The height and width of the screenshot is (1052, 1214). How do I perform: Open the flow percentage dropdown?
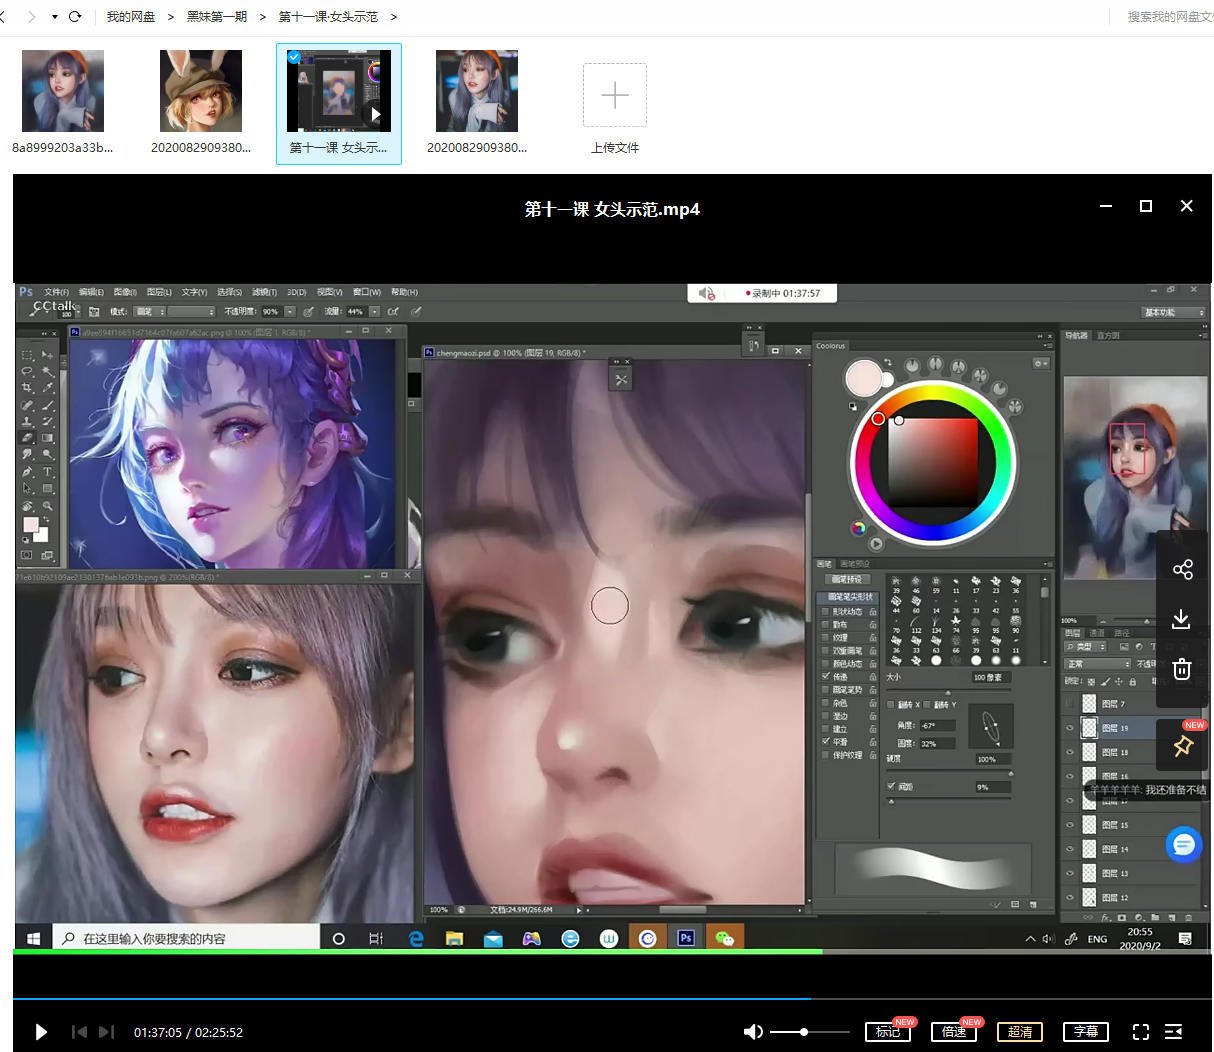coord(374,313)
